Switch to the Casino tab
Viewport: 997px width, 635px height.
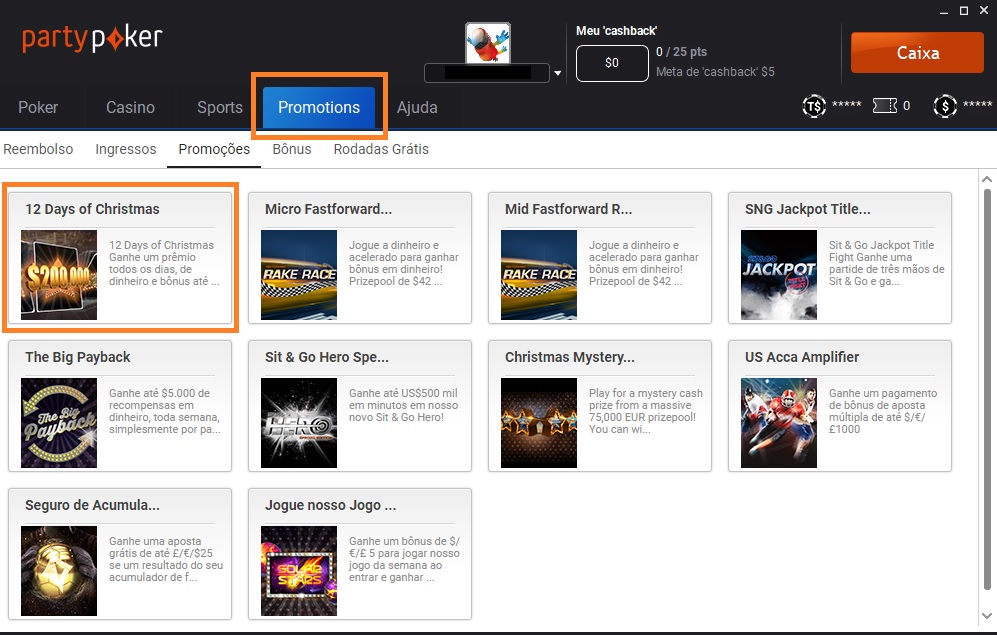(x=130, y=107)
